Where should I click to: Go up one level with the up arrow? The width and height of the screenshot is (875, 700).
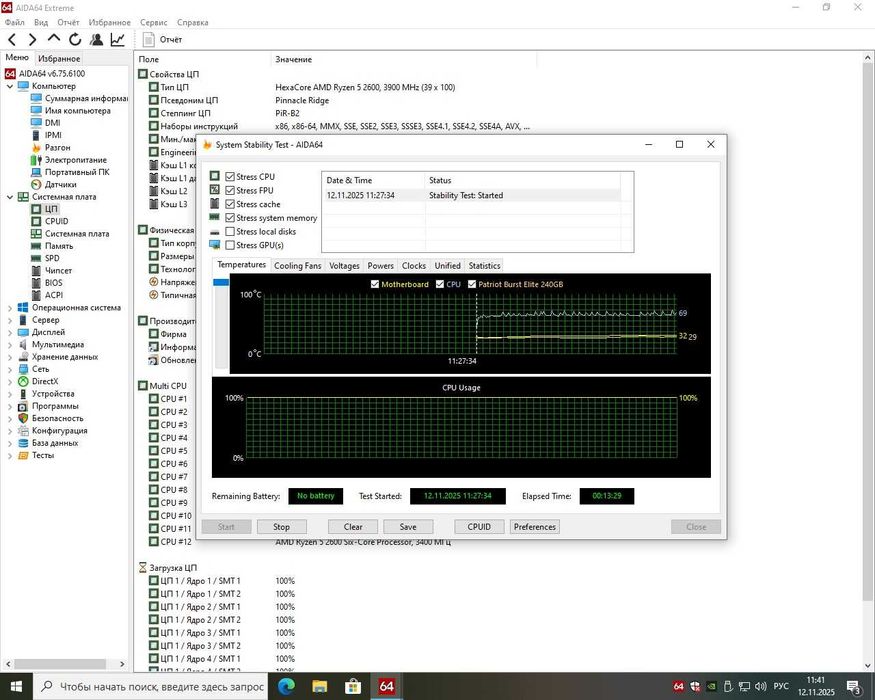pyautogui.click(x=54, y=39)
